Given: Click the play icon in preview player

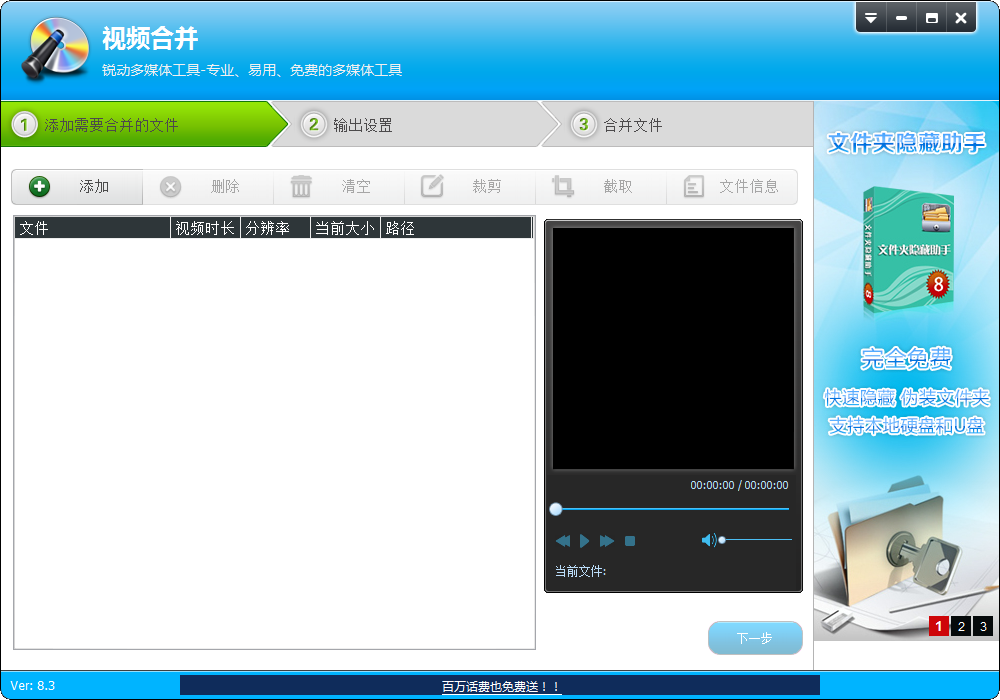Looking at the screenshot, I should (584, 541).
